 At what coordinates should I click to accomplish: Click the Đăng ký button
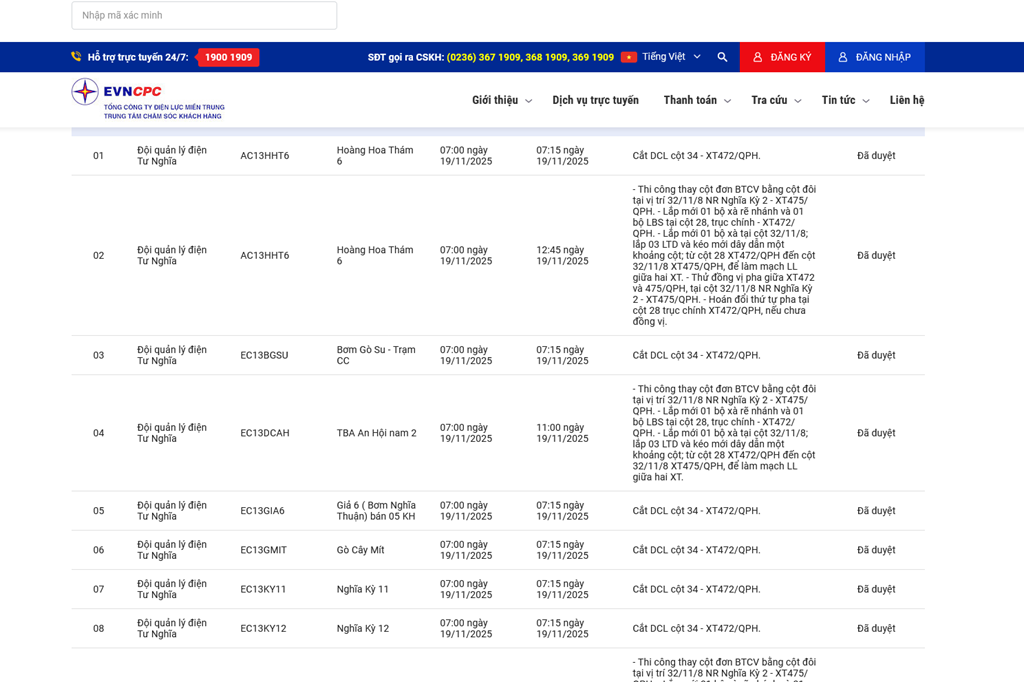(x=782, y=57)
